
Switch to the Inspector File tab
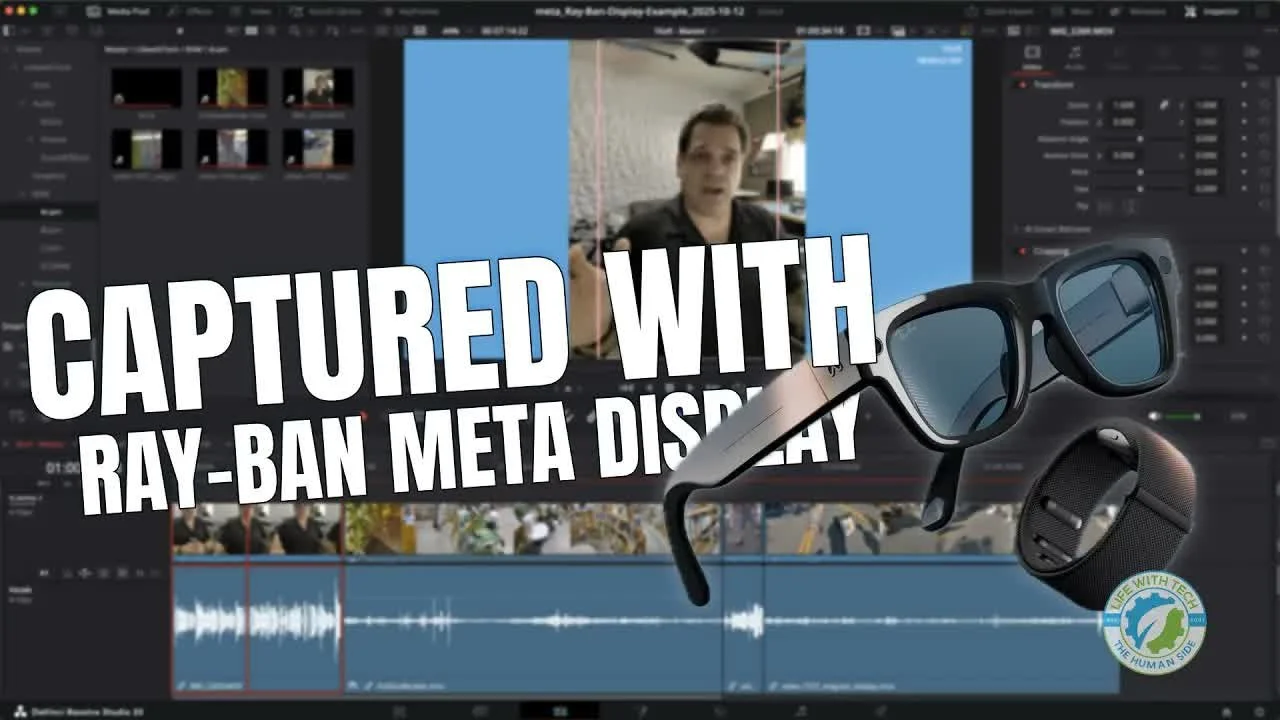[x=1251, y=58]
